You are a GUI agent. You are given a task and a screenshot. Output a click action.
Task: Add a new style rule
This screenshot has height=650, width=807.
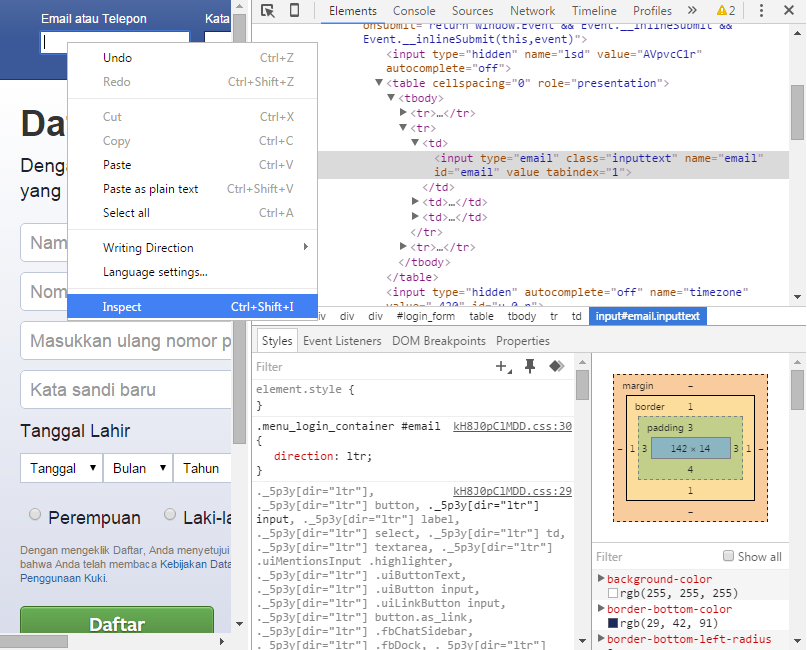pos(501,367)
